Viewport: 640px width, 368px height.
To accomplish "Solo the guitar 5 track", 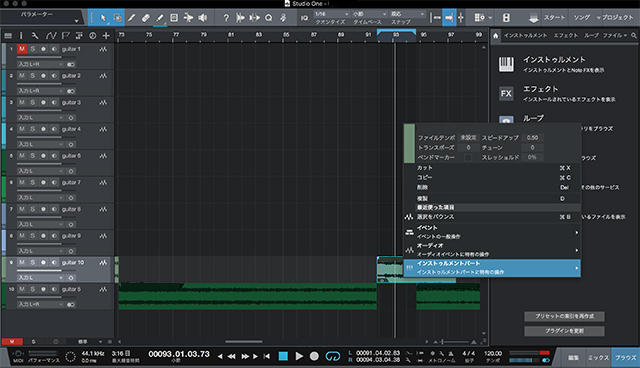I will [33, 289].
